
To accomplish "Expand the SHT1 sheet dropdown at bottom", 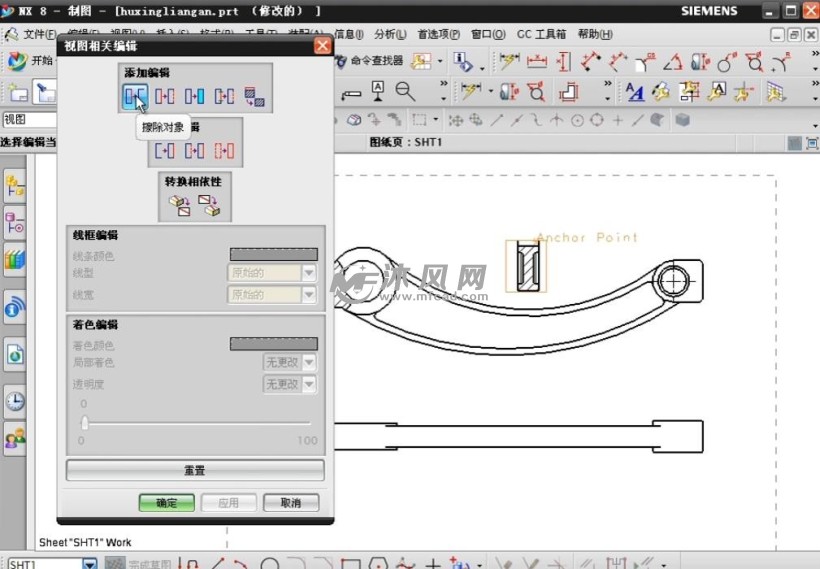I will click(89, 564).
